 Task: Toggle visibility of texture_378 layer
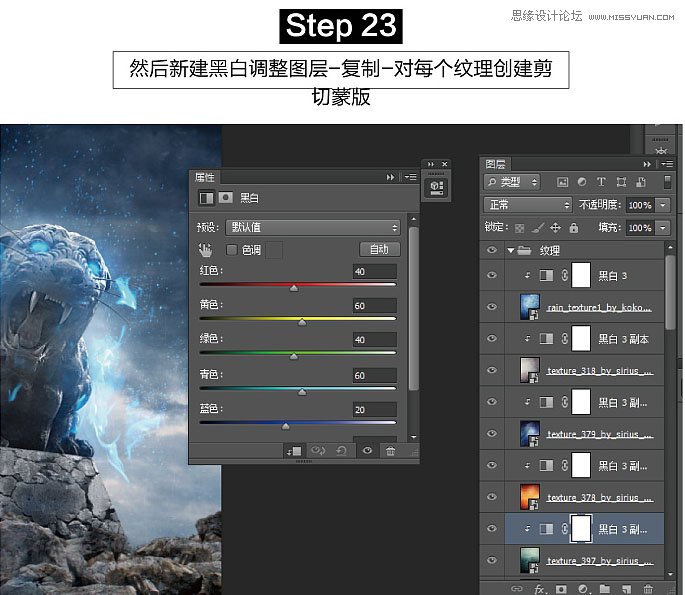pyautogui.click(x=491, y=496)
